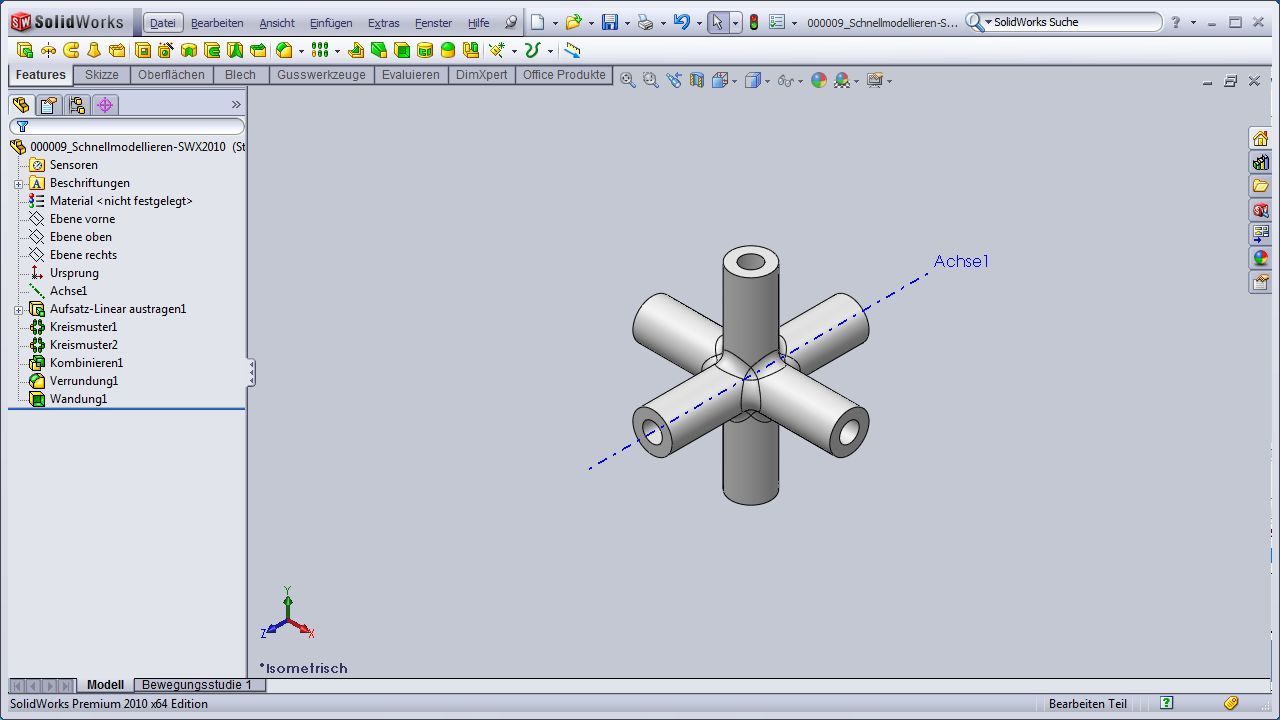Expand the FeatureManager panel chevron

[x=236, y=105]
